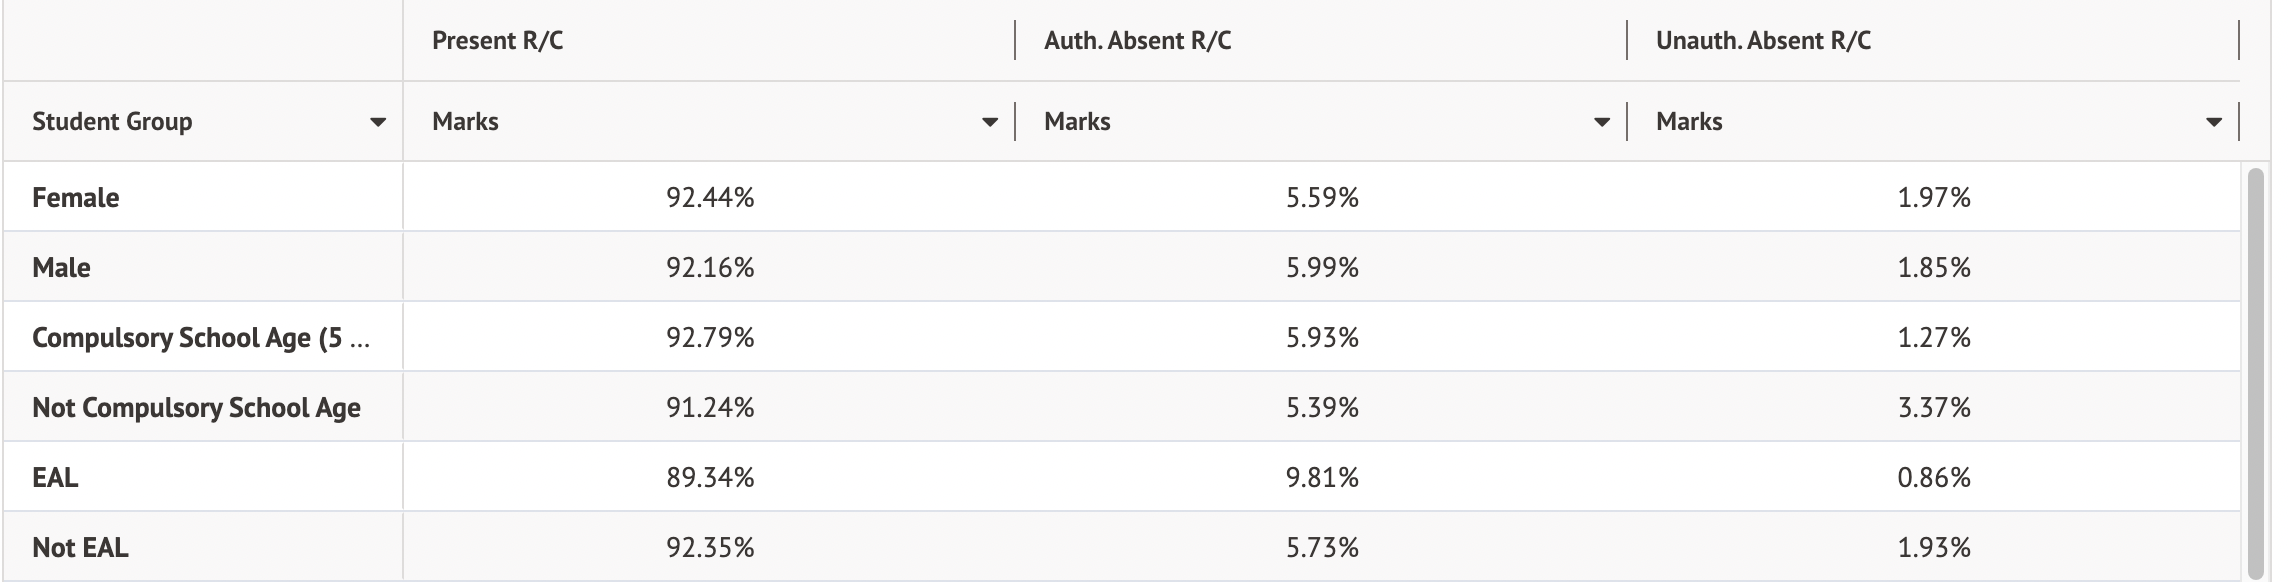Click the table's vertical scrollbar
2288x582 pixels.
point(2254,370)
